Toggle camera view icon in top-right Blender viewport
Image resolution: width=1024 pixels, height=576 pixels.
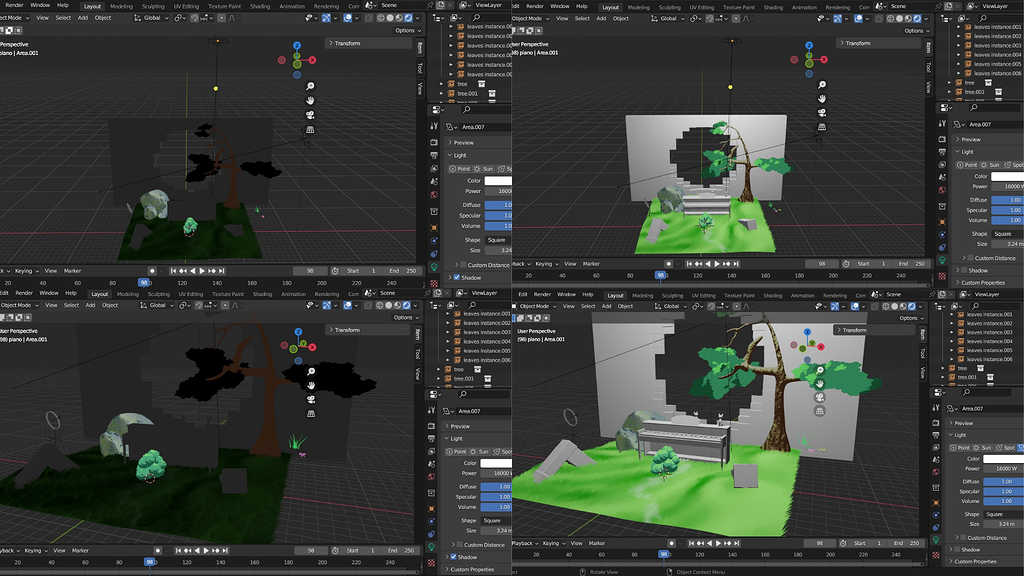point(822,112)
